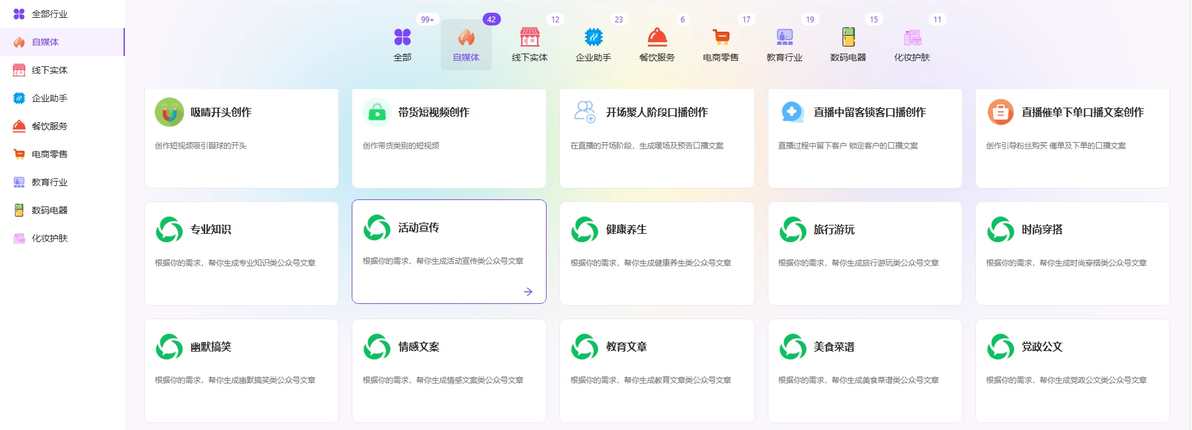
Task: Switch to the 电商零售 tab label
Action: (721, 58)
